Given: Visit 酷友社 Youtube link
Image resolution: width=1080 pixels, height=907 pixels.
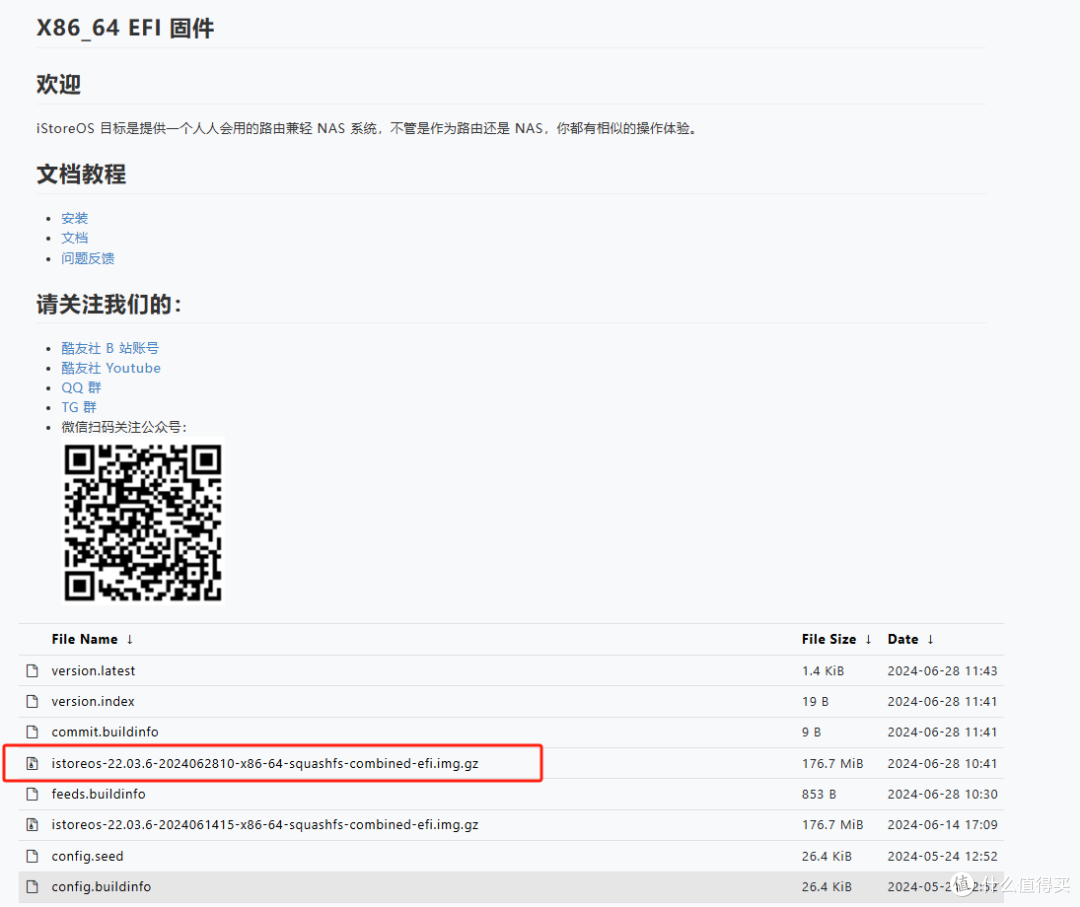Looking at the screenshot, I should 111,368.
